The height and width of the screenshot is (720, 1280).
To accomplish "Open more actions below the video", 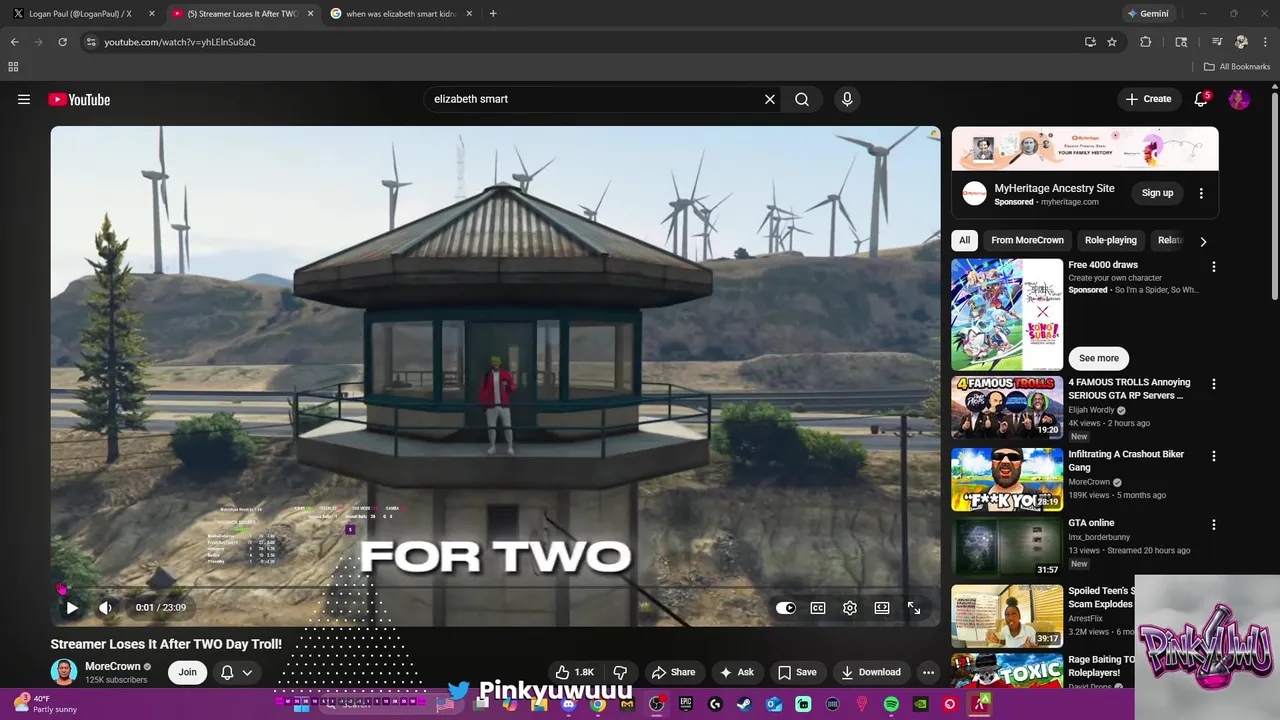I will (928, 672).
